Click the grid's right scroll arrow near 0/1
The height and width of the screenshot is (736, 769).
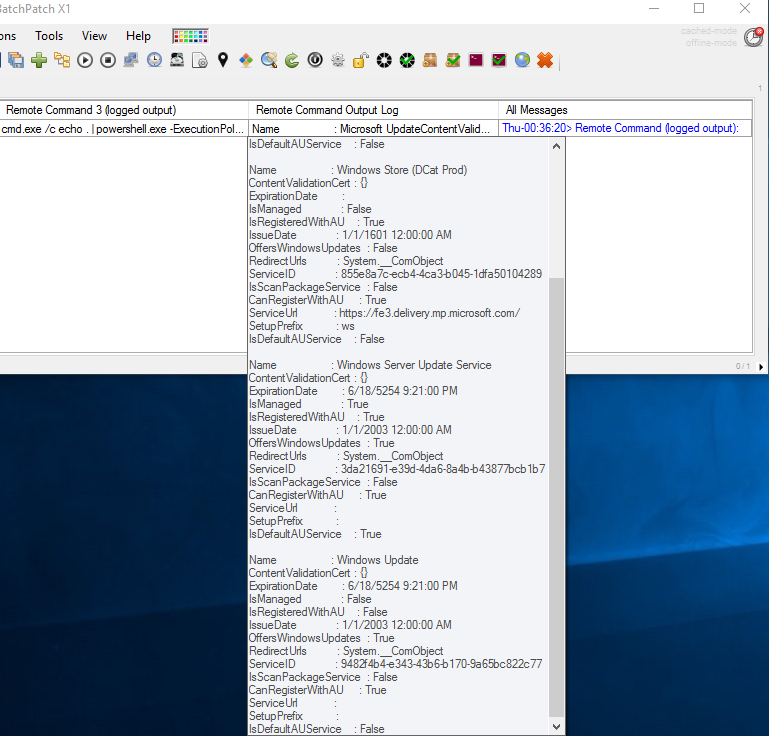(x=761, y=366)
